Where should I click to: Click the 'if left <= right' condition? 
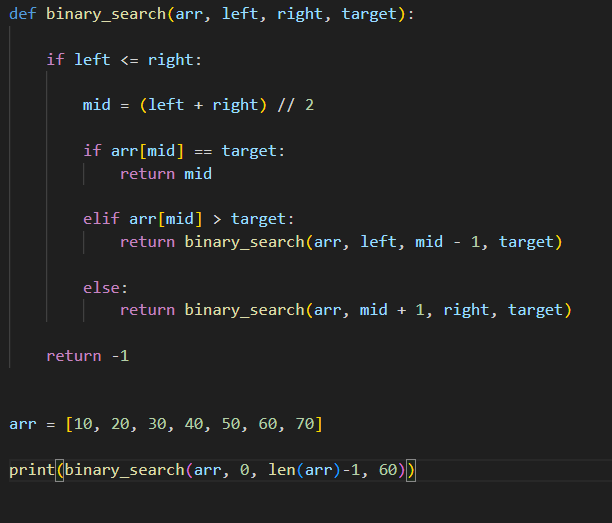pos(123,60)
